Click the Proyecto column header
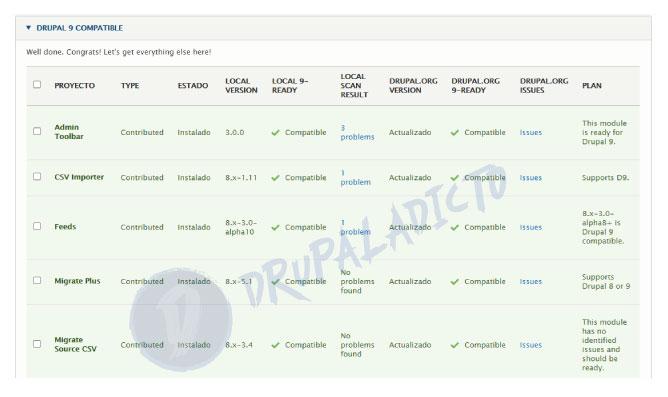The height and width of the screenshot is (397, 668). pos(74,86)
